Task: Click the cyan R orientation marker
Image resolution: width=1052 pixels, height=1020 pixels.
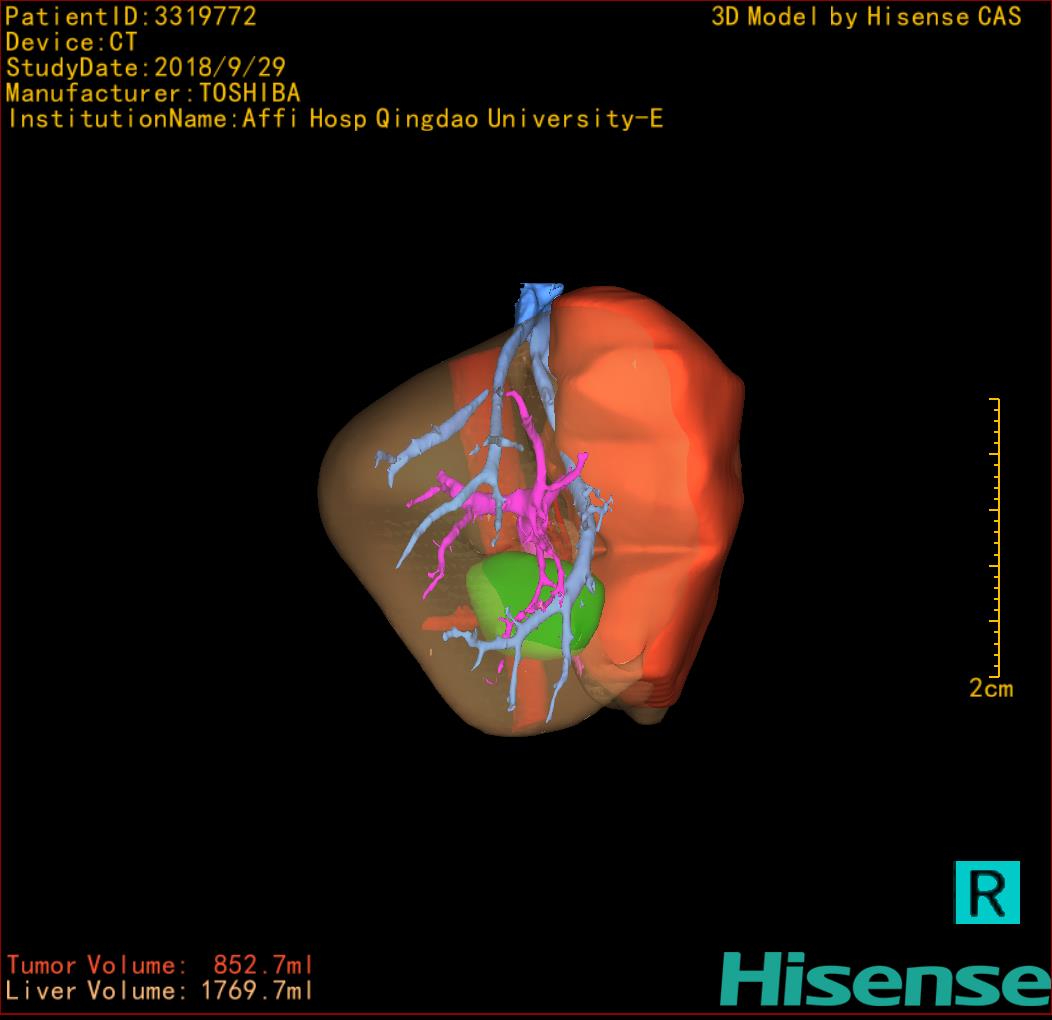Action: 987,891
